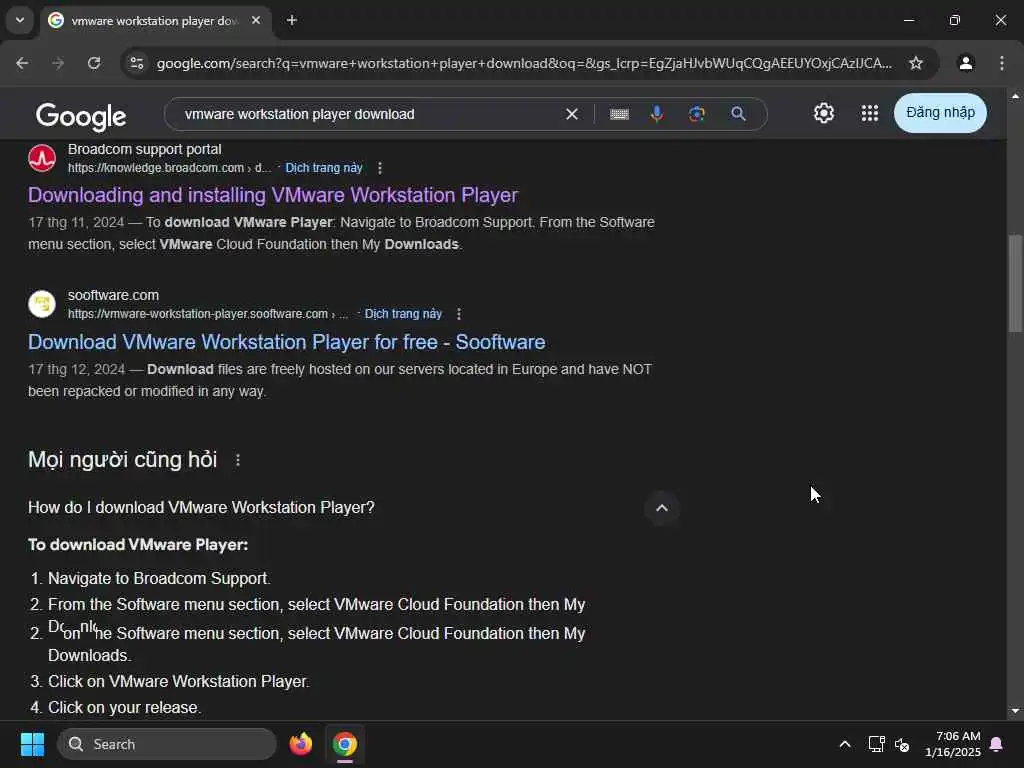This screenshot has height=768, width=1024.
Task: Open site information icon in address bar
Action: tap(137, 63)
